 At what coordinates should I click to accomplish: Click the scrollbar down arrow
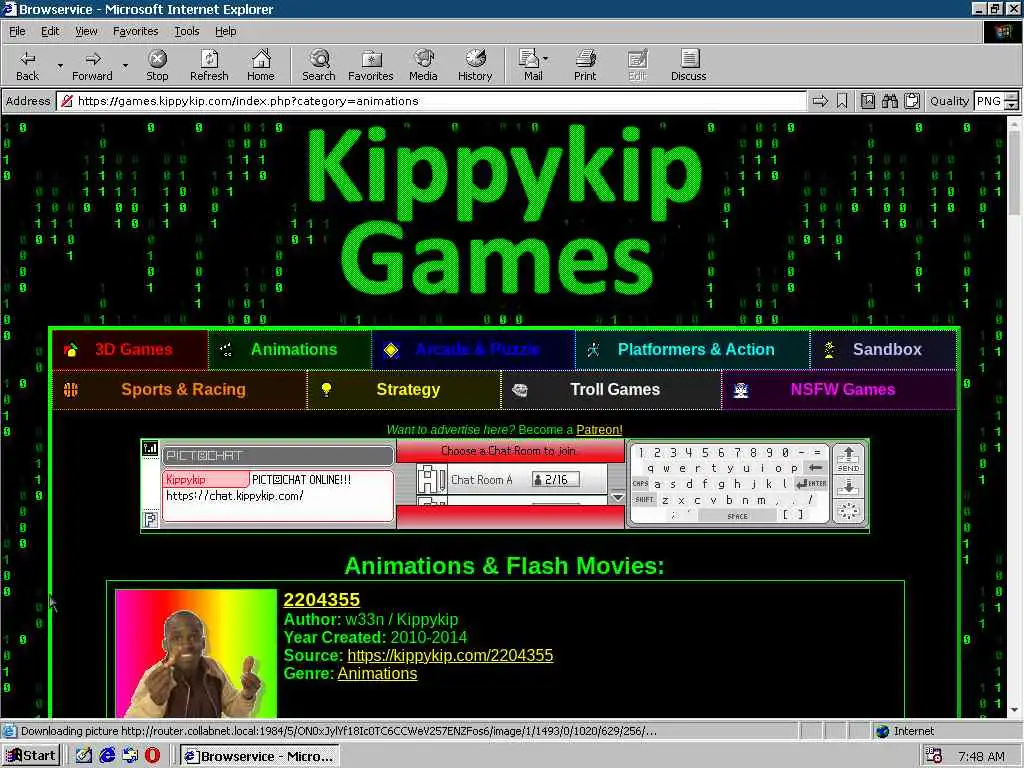coord(1014,710)
